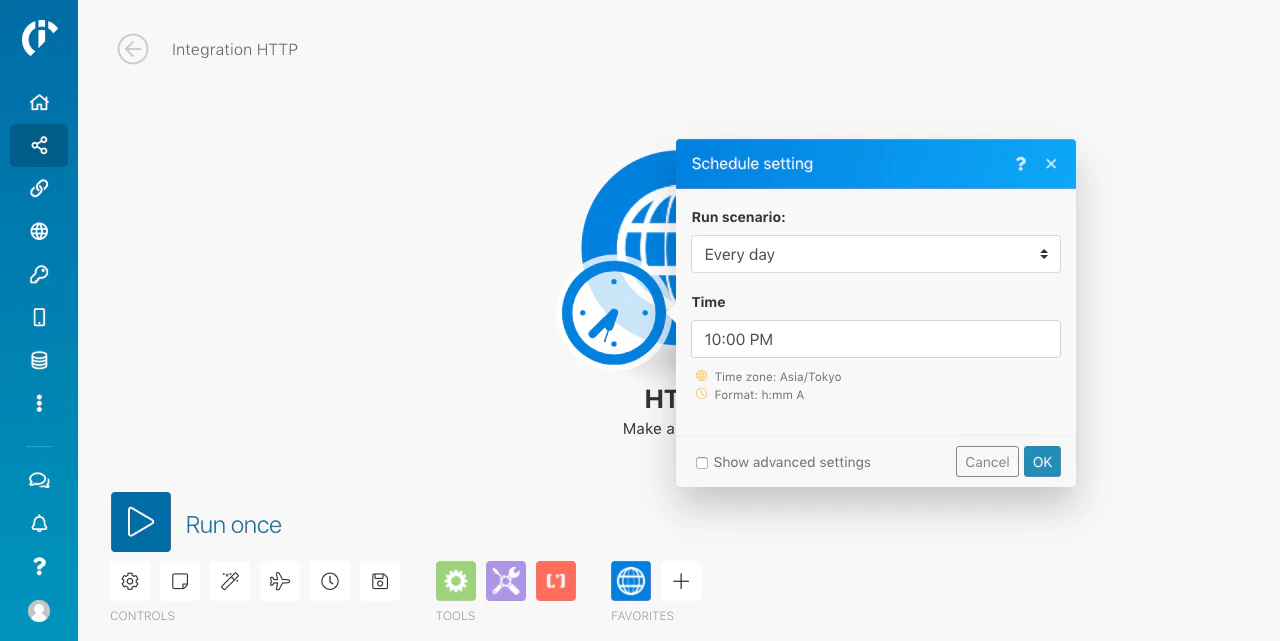Click the Integromat logo in the sidebar
The width and height of the screenshot is (1280, 641).
pyautogui.click(x=39, y=38)
